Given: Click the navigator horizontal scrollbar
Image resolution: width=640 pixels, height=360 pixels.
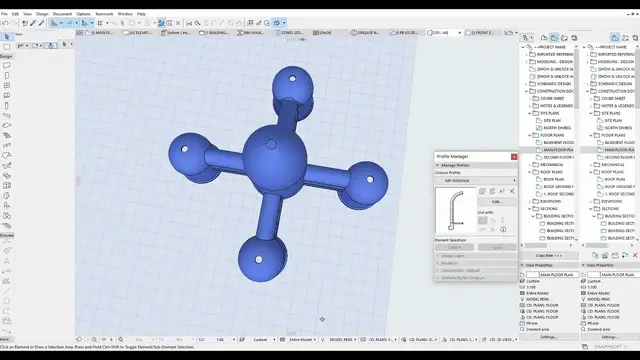Looking at the screenshot, I should 547,245.
